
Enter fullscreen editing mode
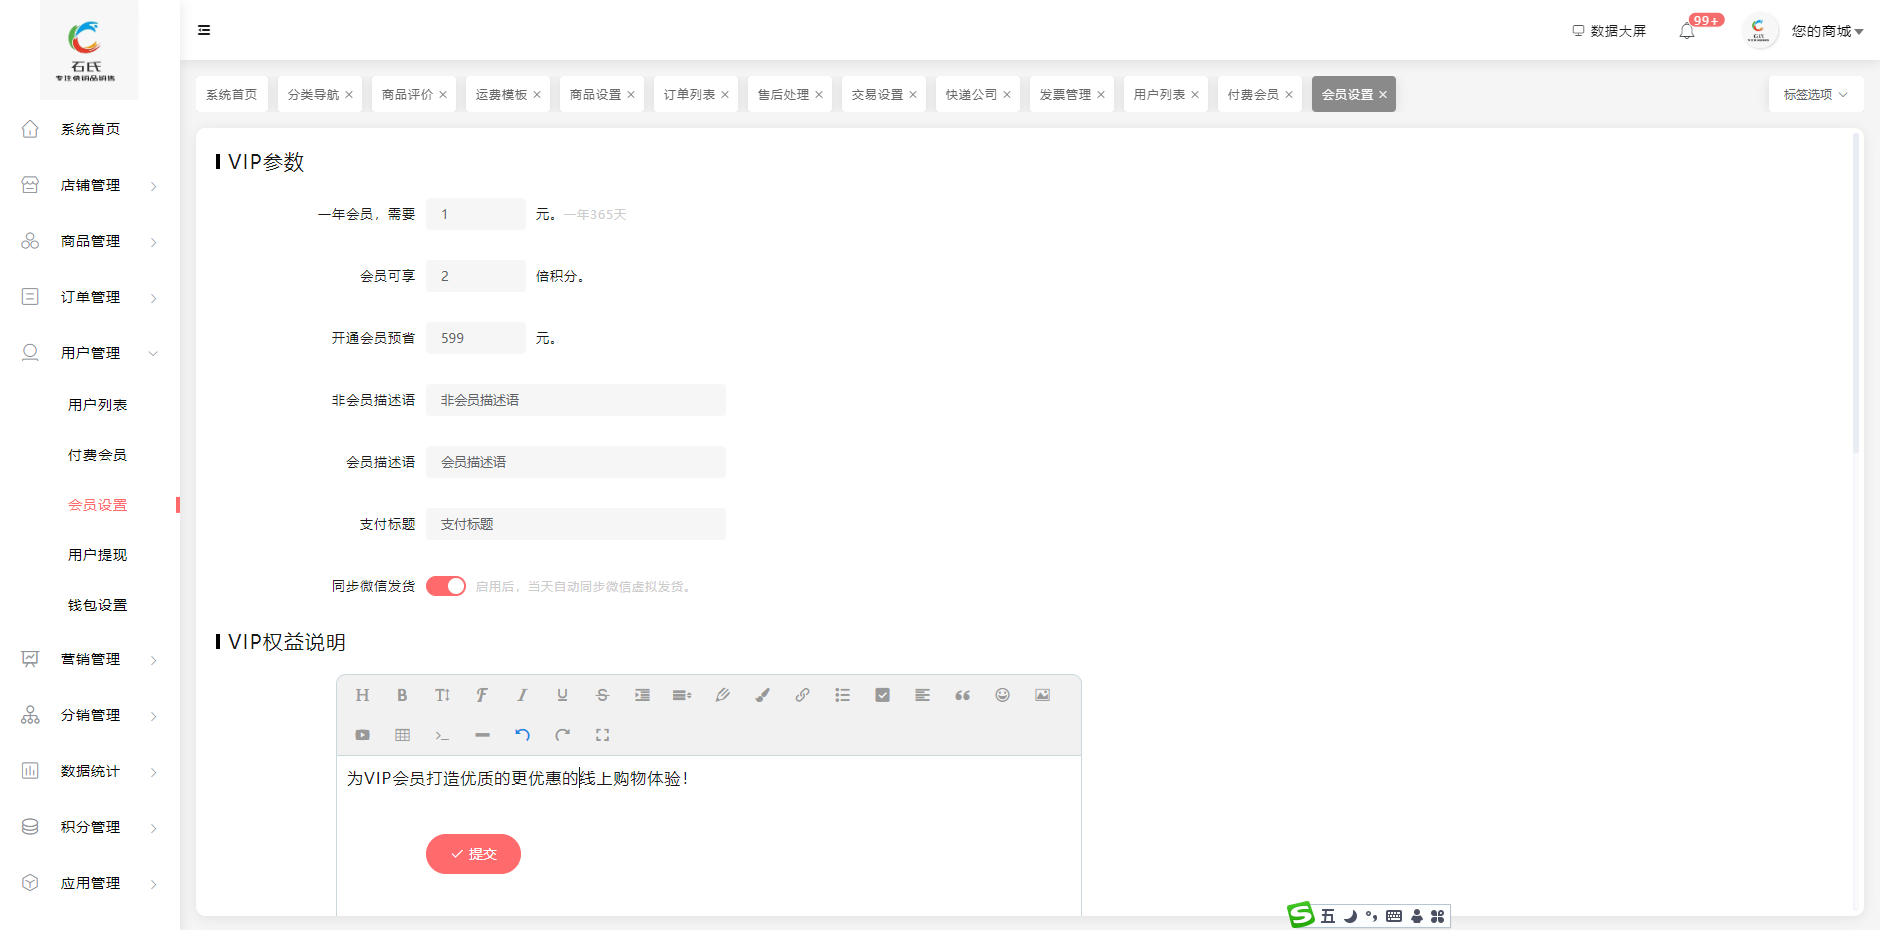tap(602, 735)
